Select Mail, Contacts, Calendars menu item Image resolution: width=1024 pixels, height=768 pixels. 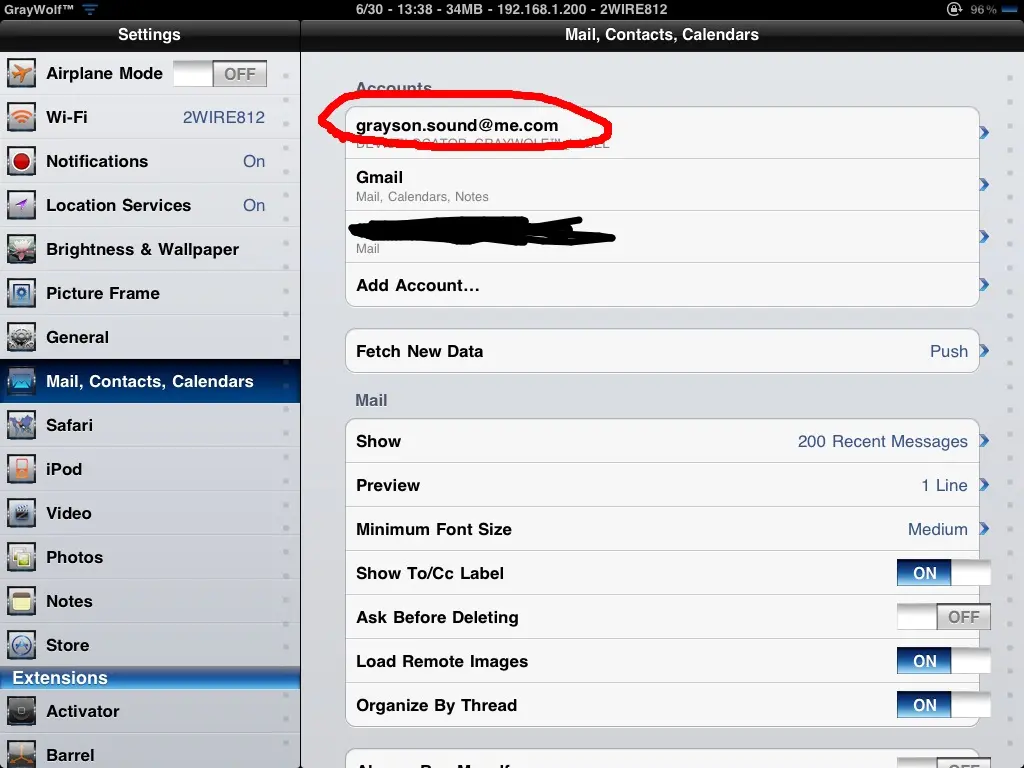pos(150,382)
